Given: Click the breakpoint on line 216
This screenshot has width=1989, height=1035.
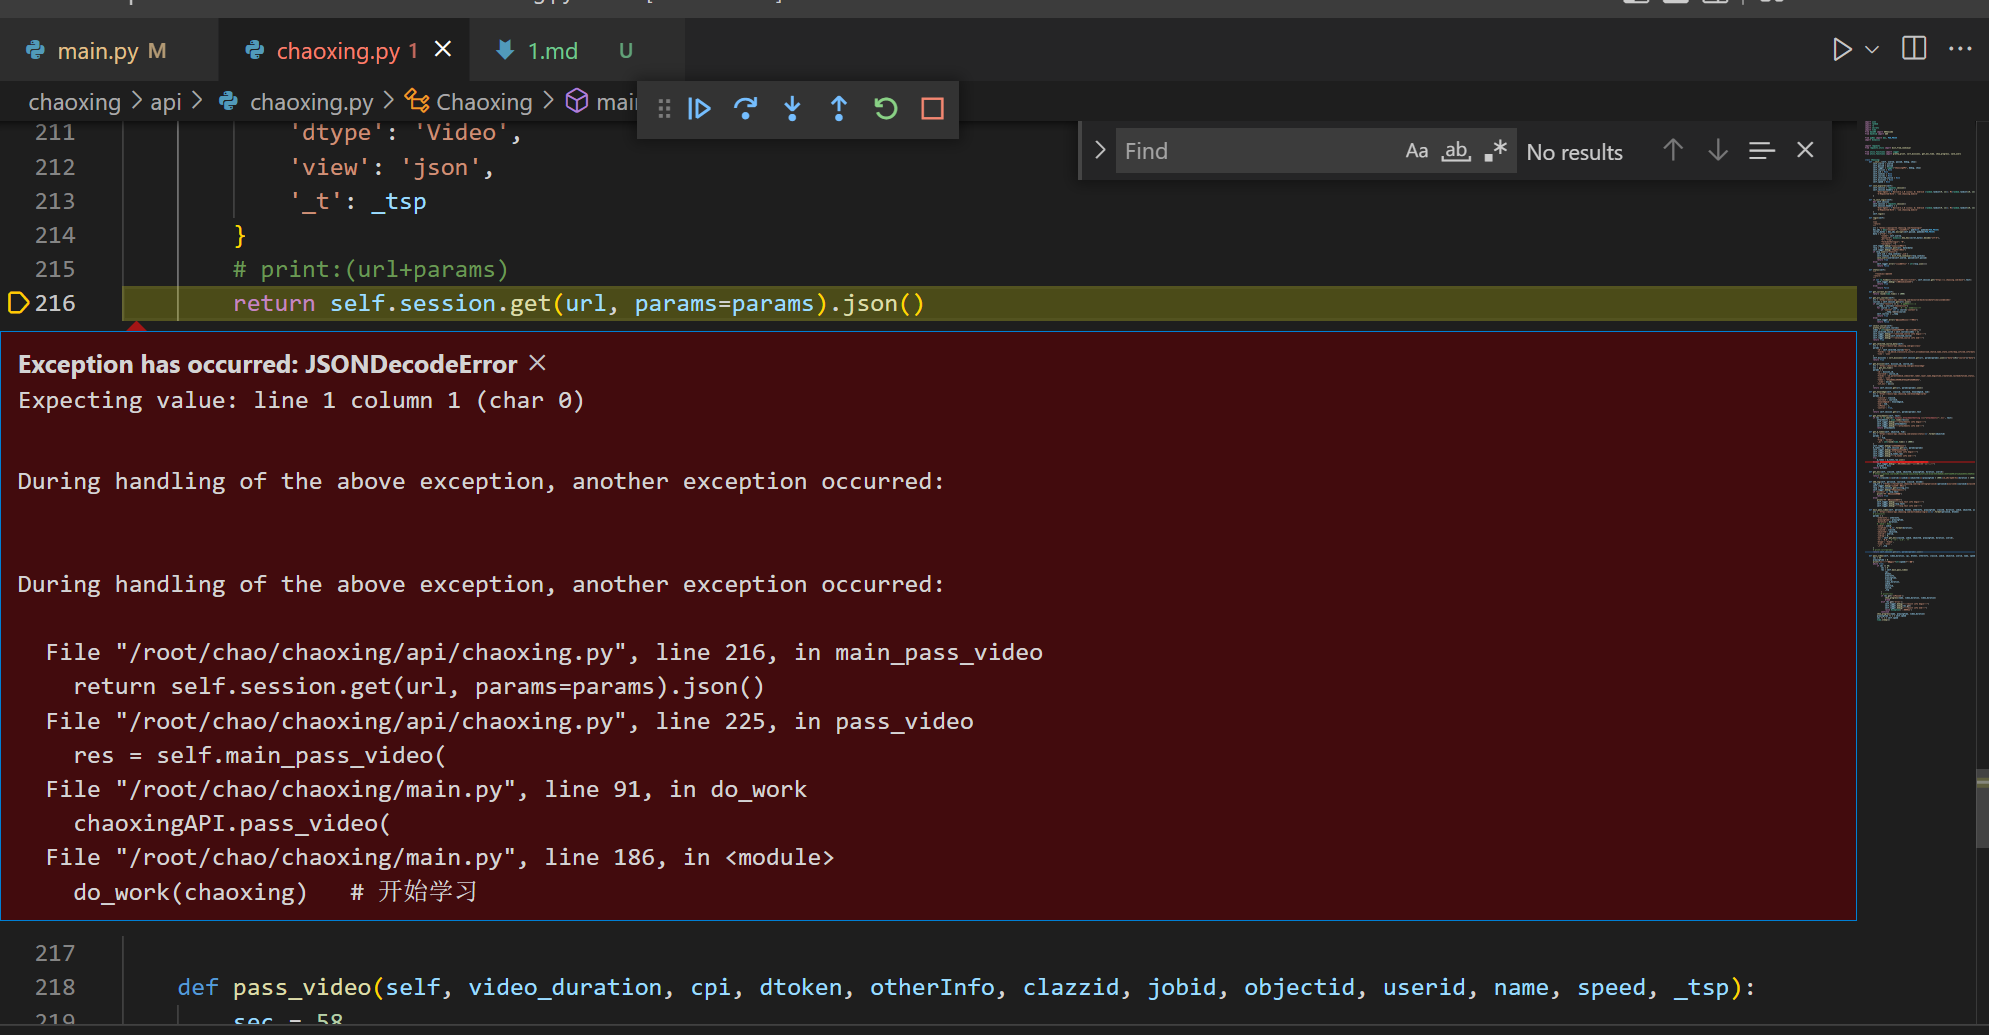Looking at the screenshot, I should [17, 302].
